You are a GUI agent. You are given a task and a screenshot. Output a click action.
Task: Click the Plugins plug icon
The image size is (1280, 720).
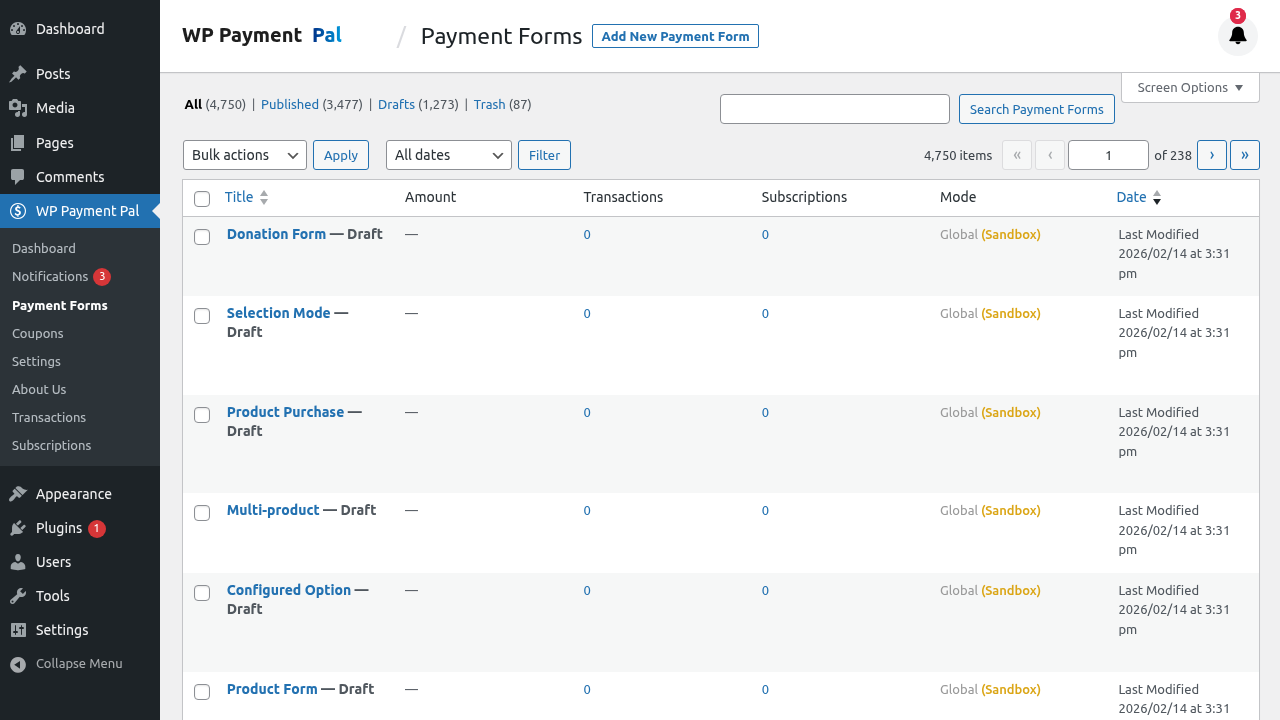(18, 528)
